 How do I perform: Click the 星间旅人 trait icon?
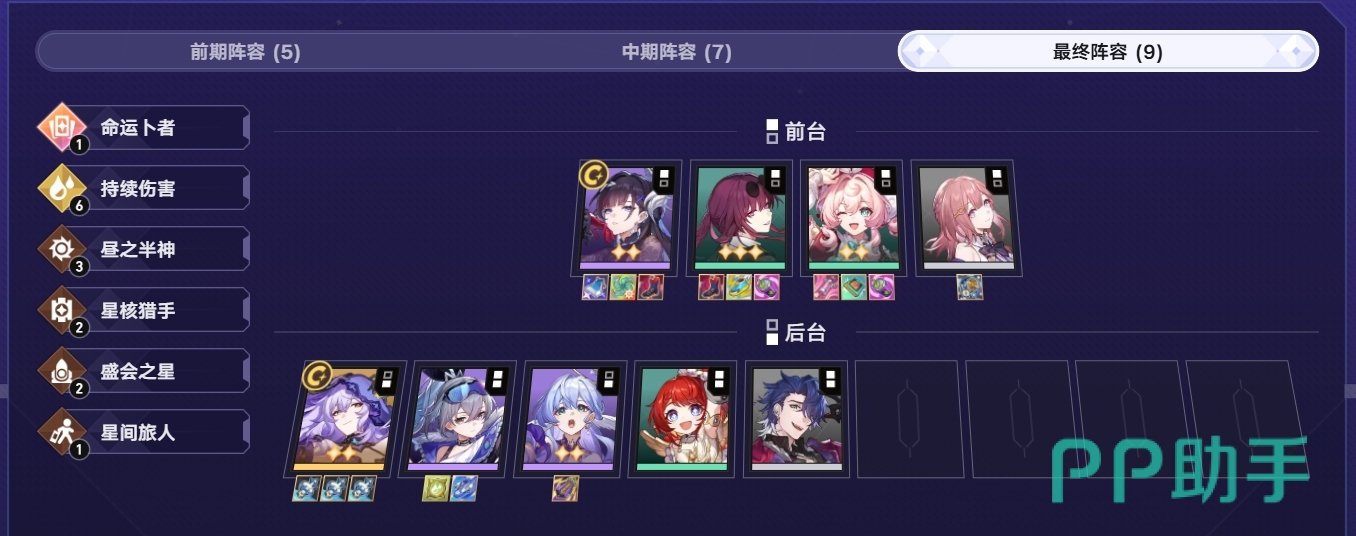pyautogui.click(x=64, y=433)
